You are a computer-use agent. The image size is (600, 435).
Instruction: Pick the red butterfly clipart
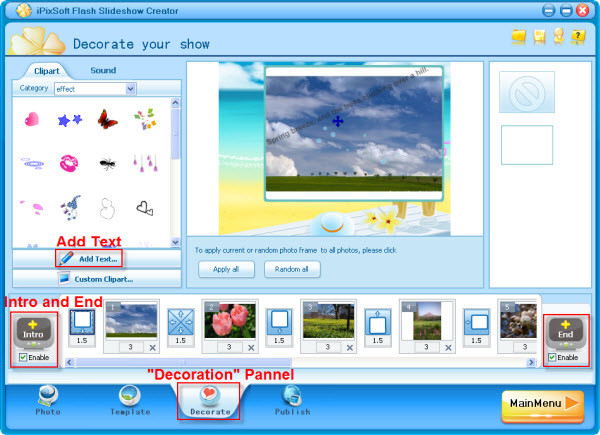[x=108, y=119]
